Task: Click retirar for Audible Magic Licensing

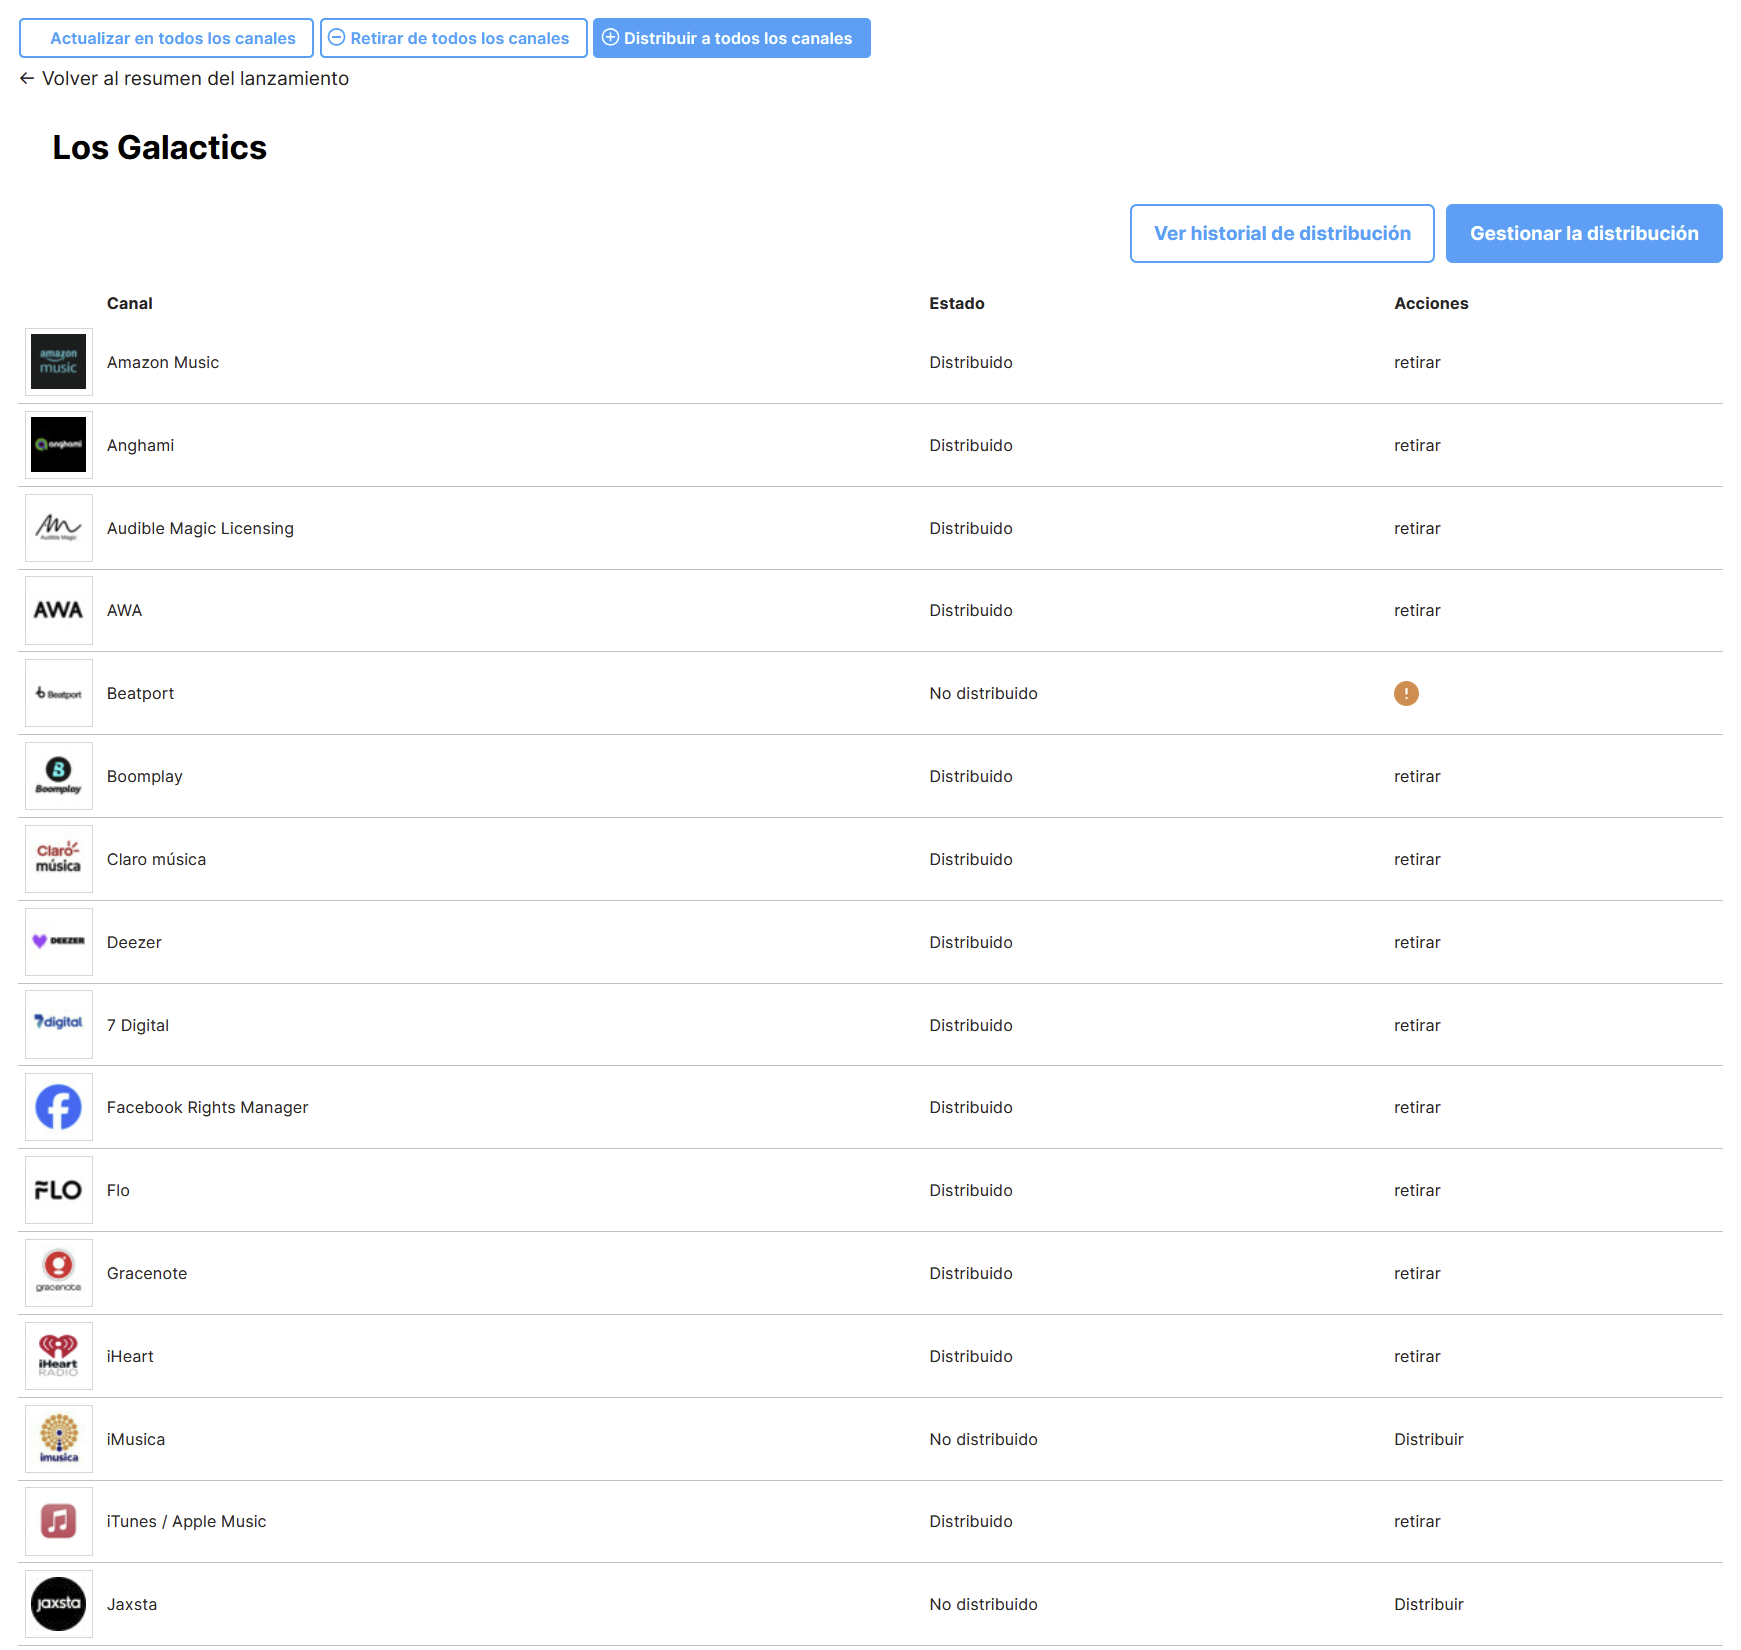Action: [x=1417, y=528]
